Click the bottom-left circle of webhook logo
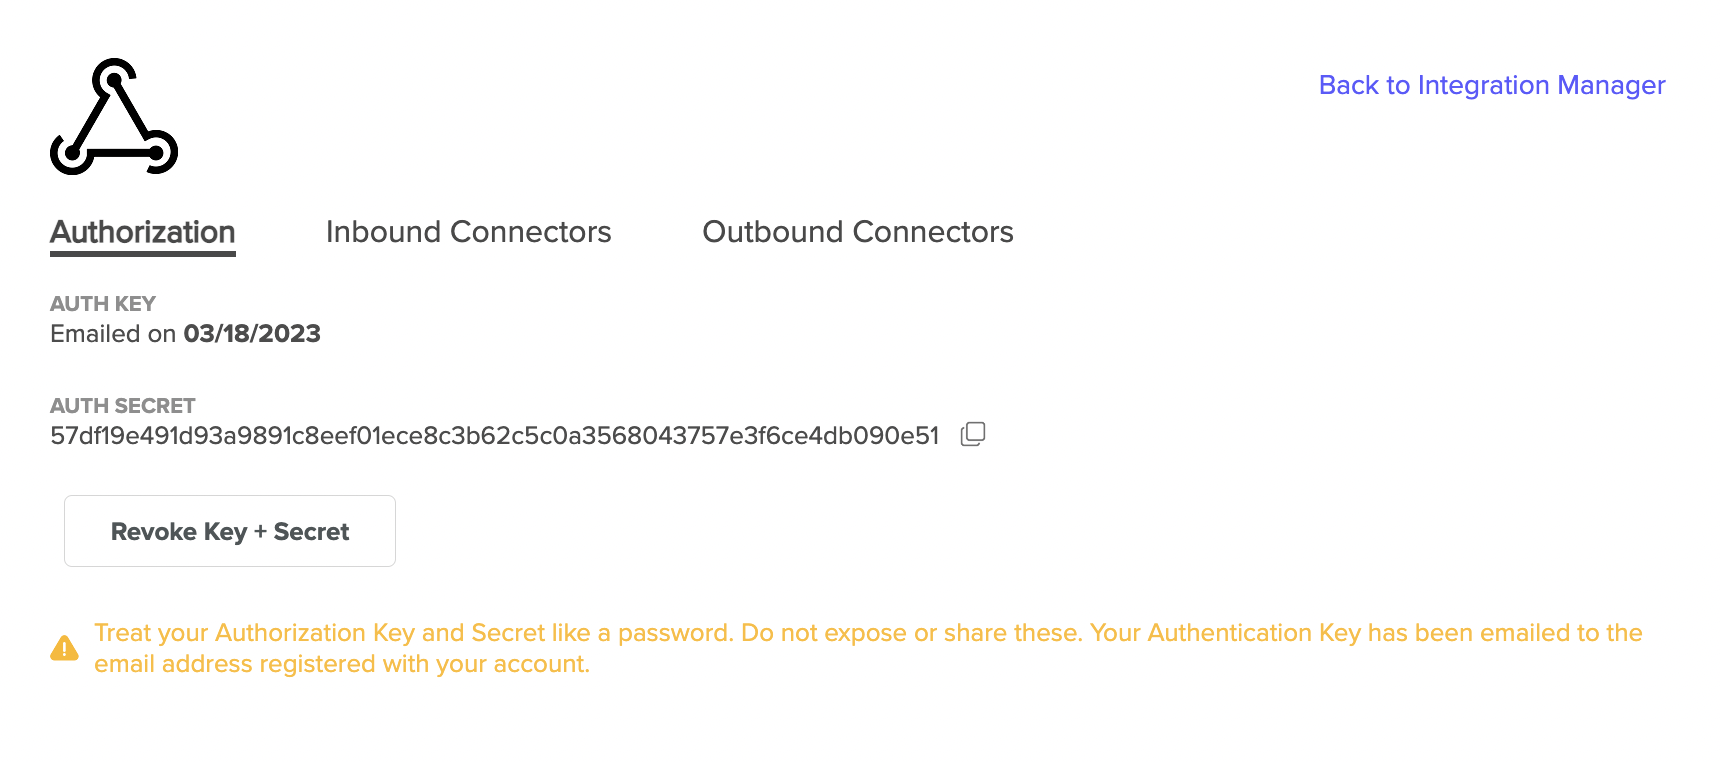 72,153
